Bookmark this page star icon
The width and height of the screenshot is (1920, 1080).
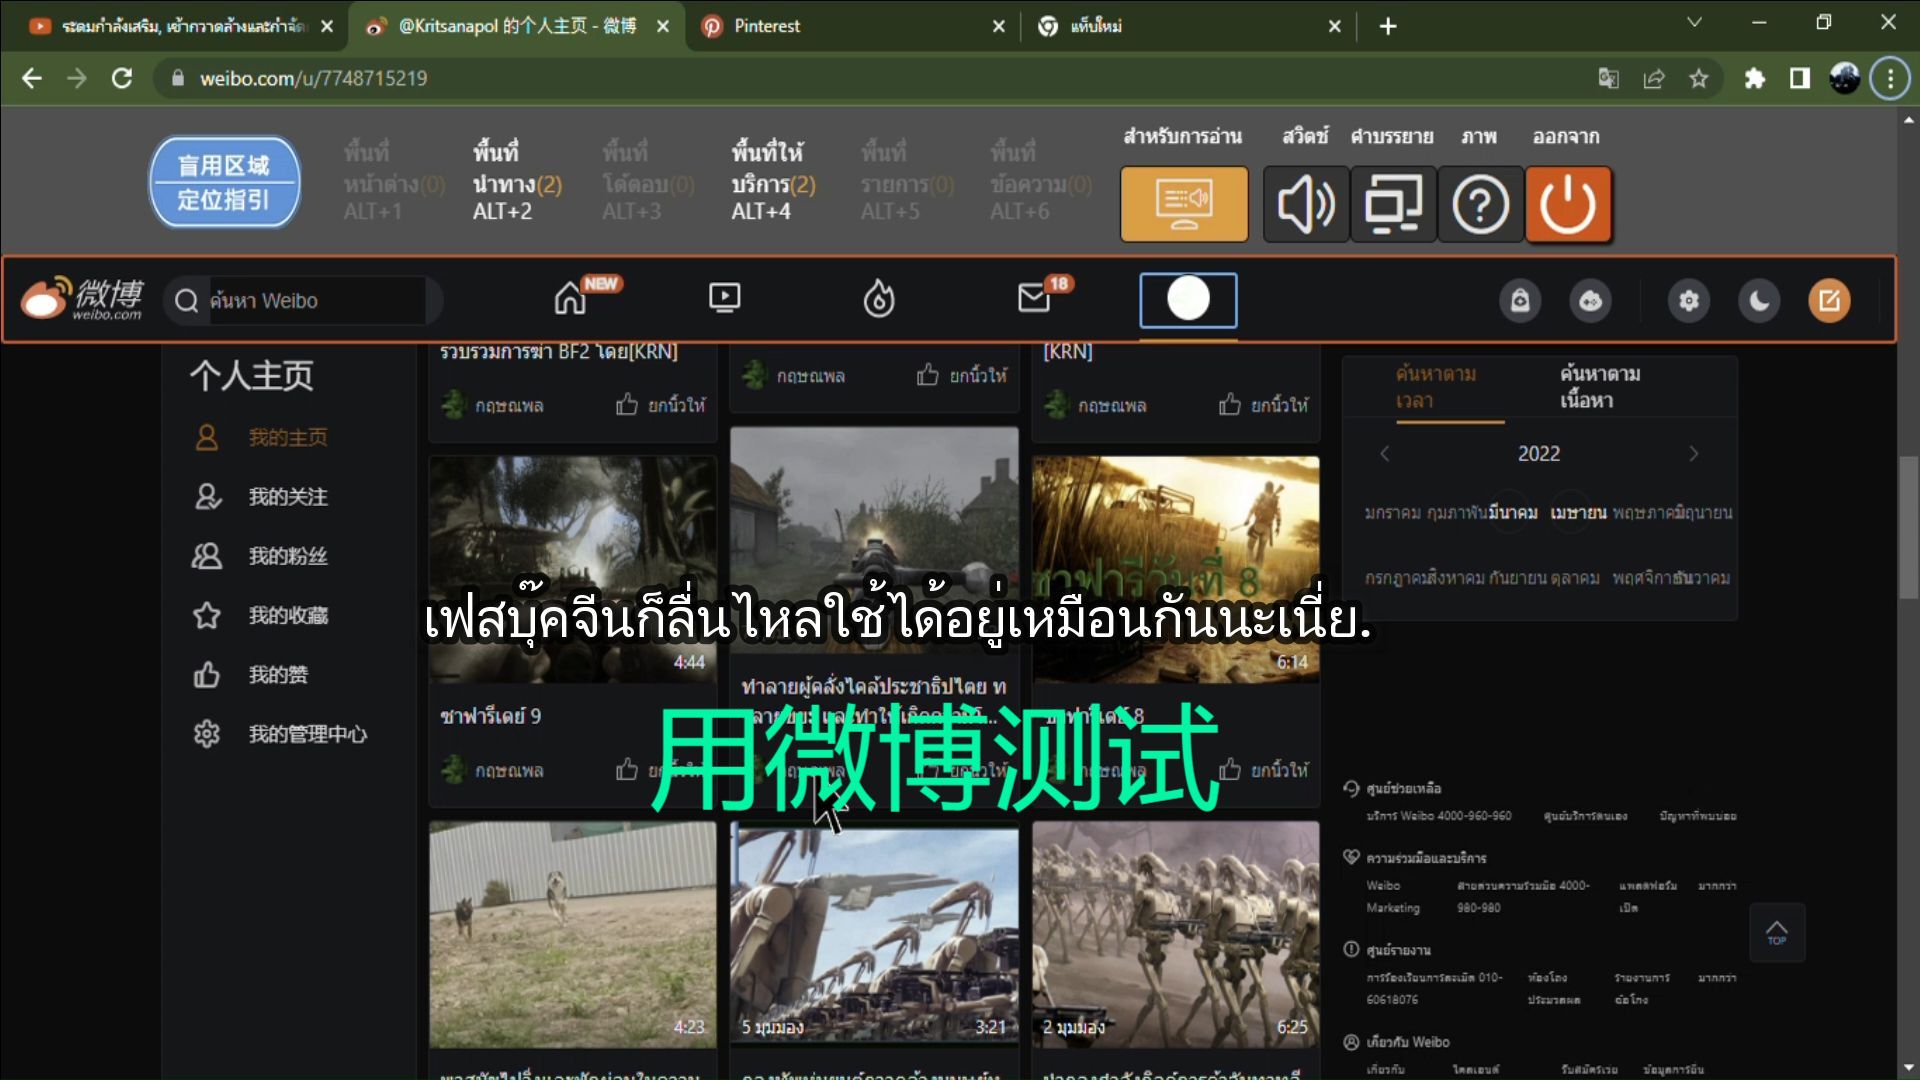[1699, 78]
